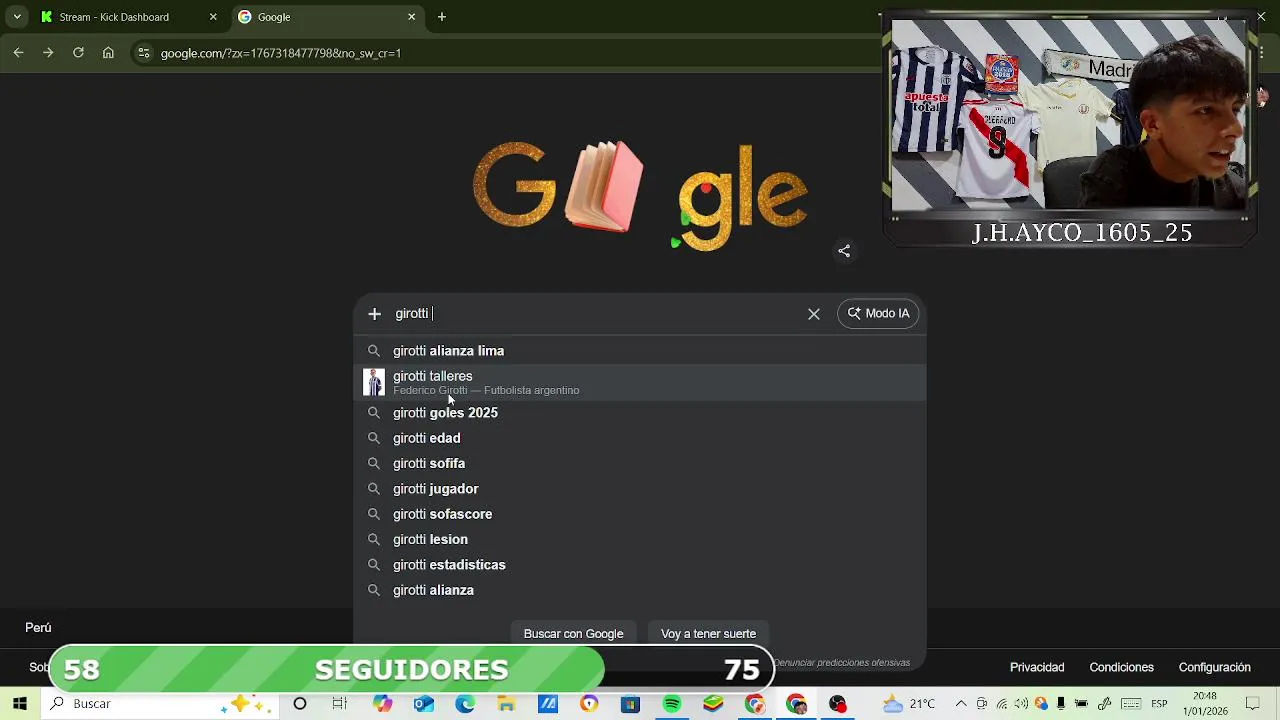1280x720 pixels.
Task: Click the Google New Year doodle
Action: [x=640, y=195]
